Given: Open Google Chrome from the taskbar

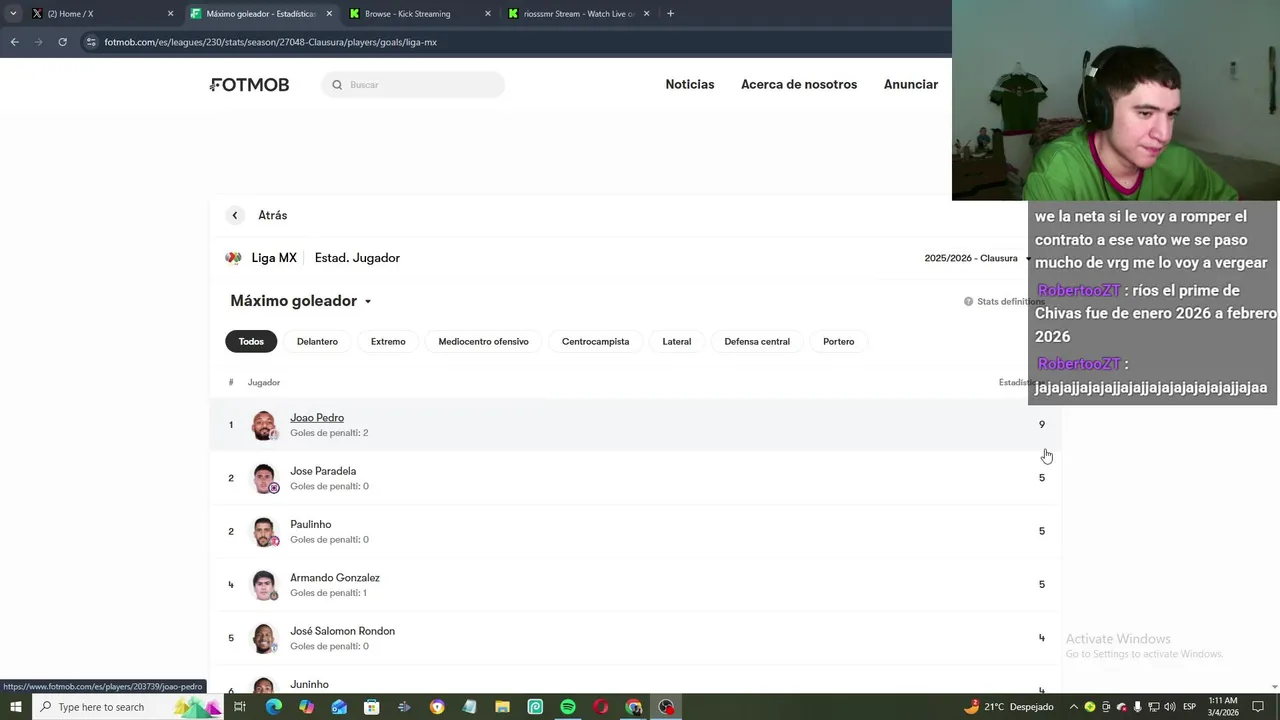Looking at the screenshot, I should click(633, 707).
